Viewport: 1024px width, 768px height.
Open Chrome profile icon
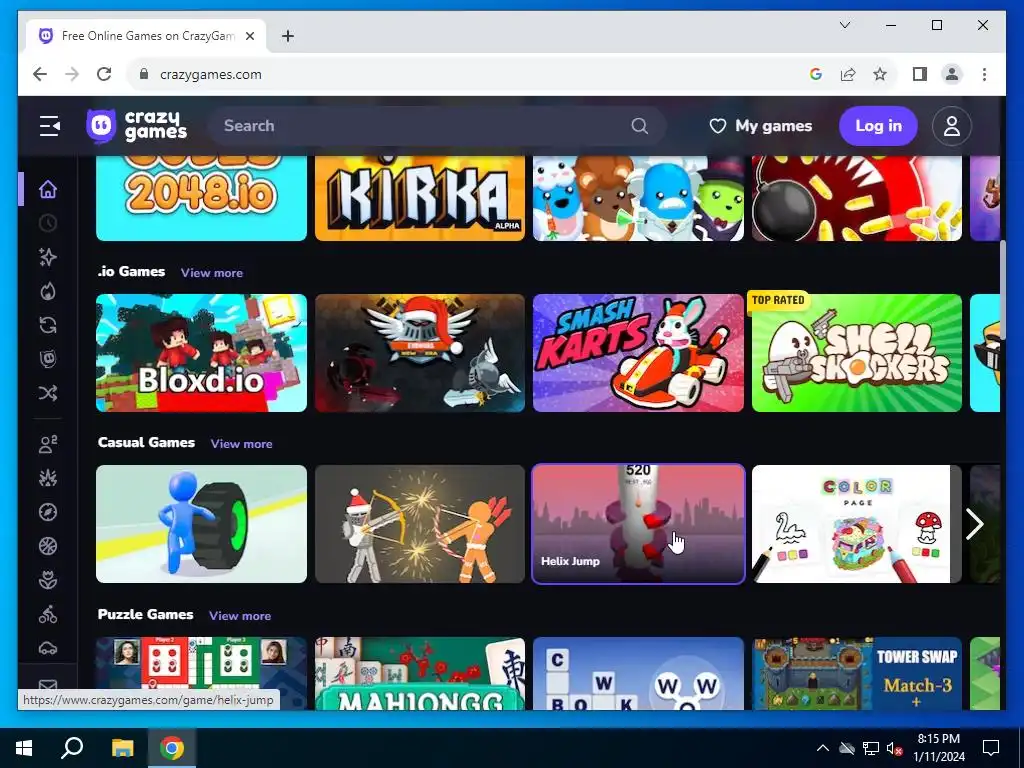952,74
